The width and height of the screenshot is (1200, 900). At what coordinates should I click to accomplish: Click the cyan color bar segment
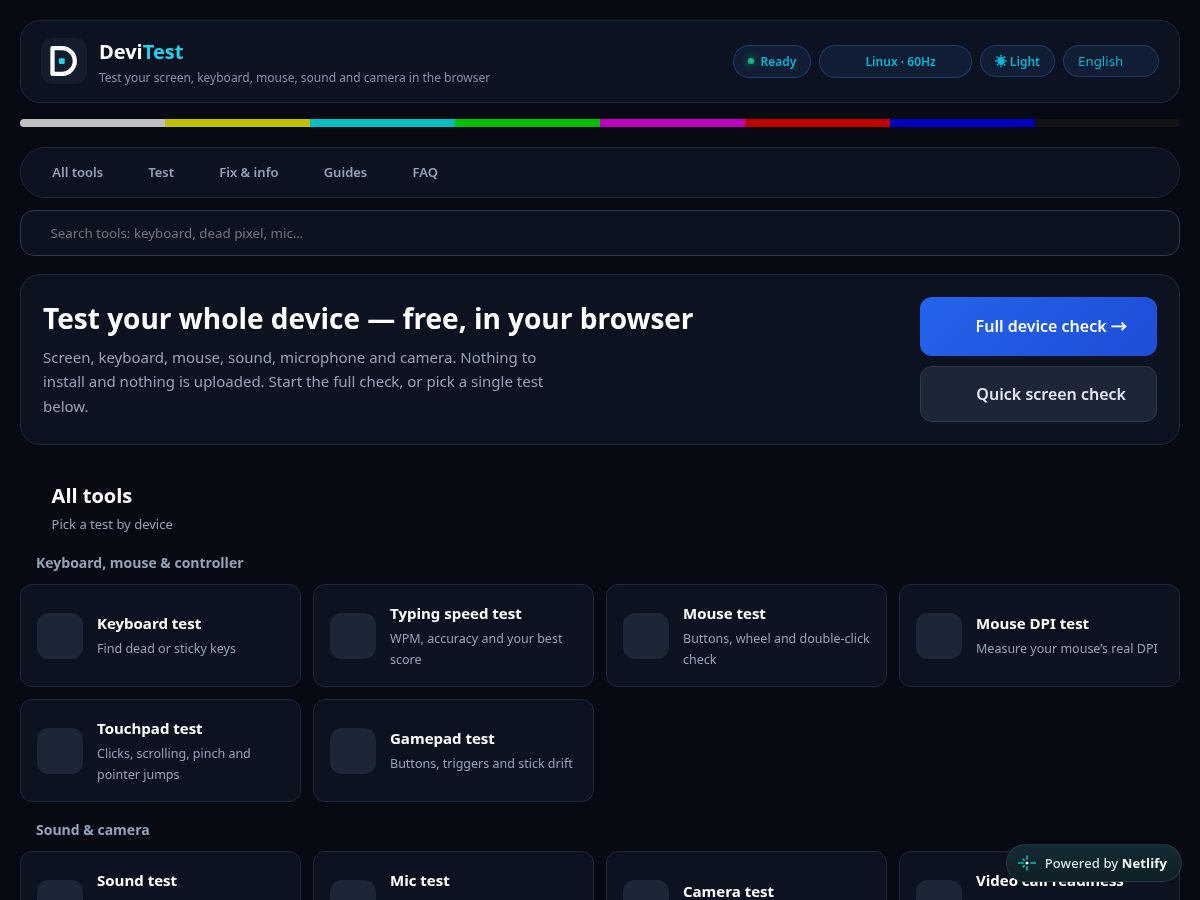tap(382, 123)
